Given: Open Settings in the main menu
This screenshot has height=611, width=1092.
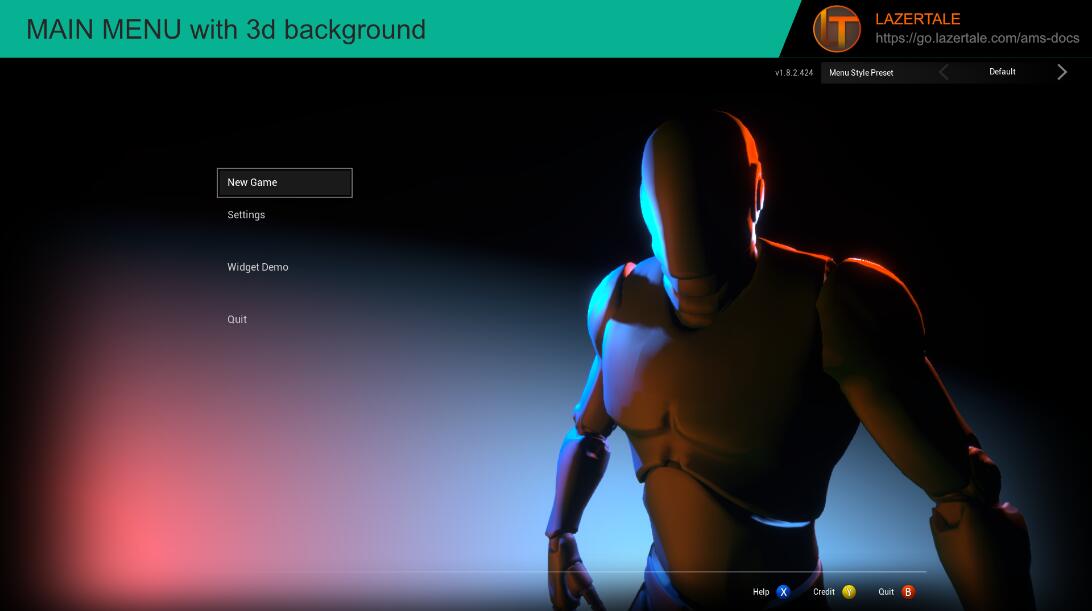Looking at the screenshot, I should [246, 215].
